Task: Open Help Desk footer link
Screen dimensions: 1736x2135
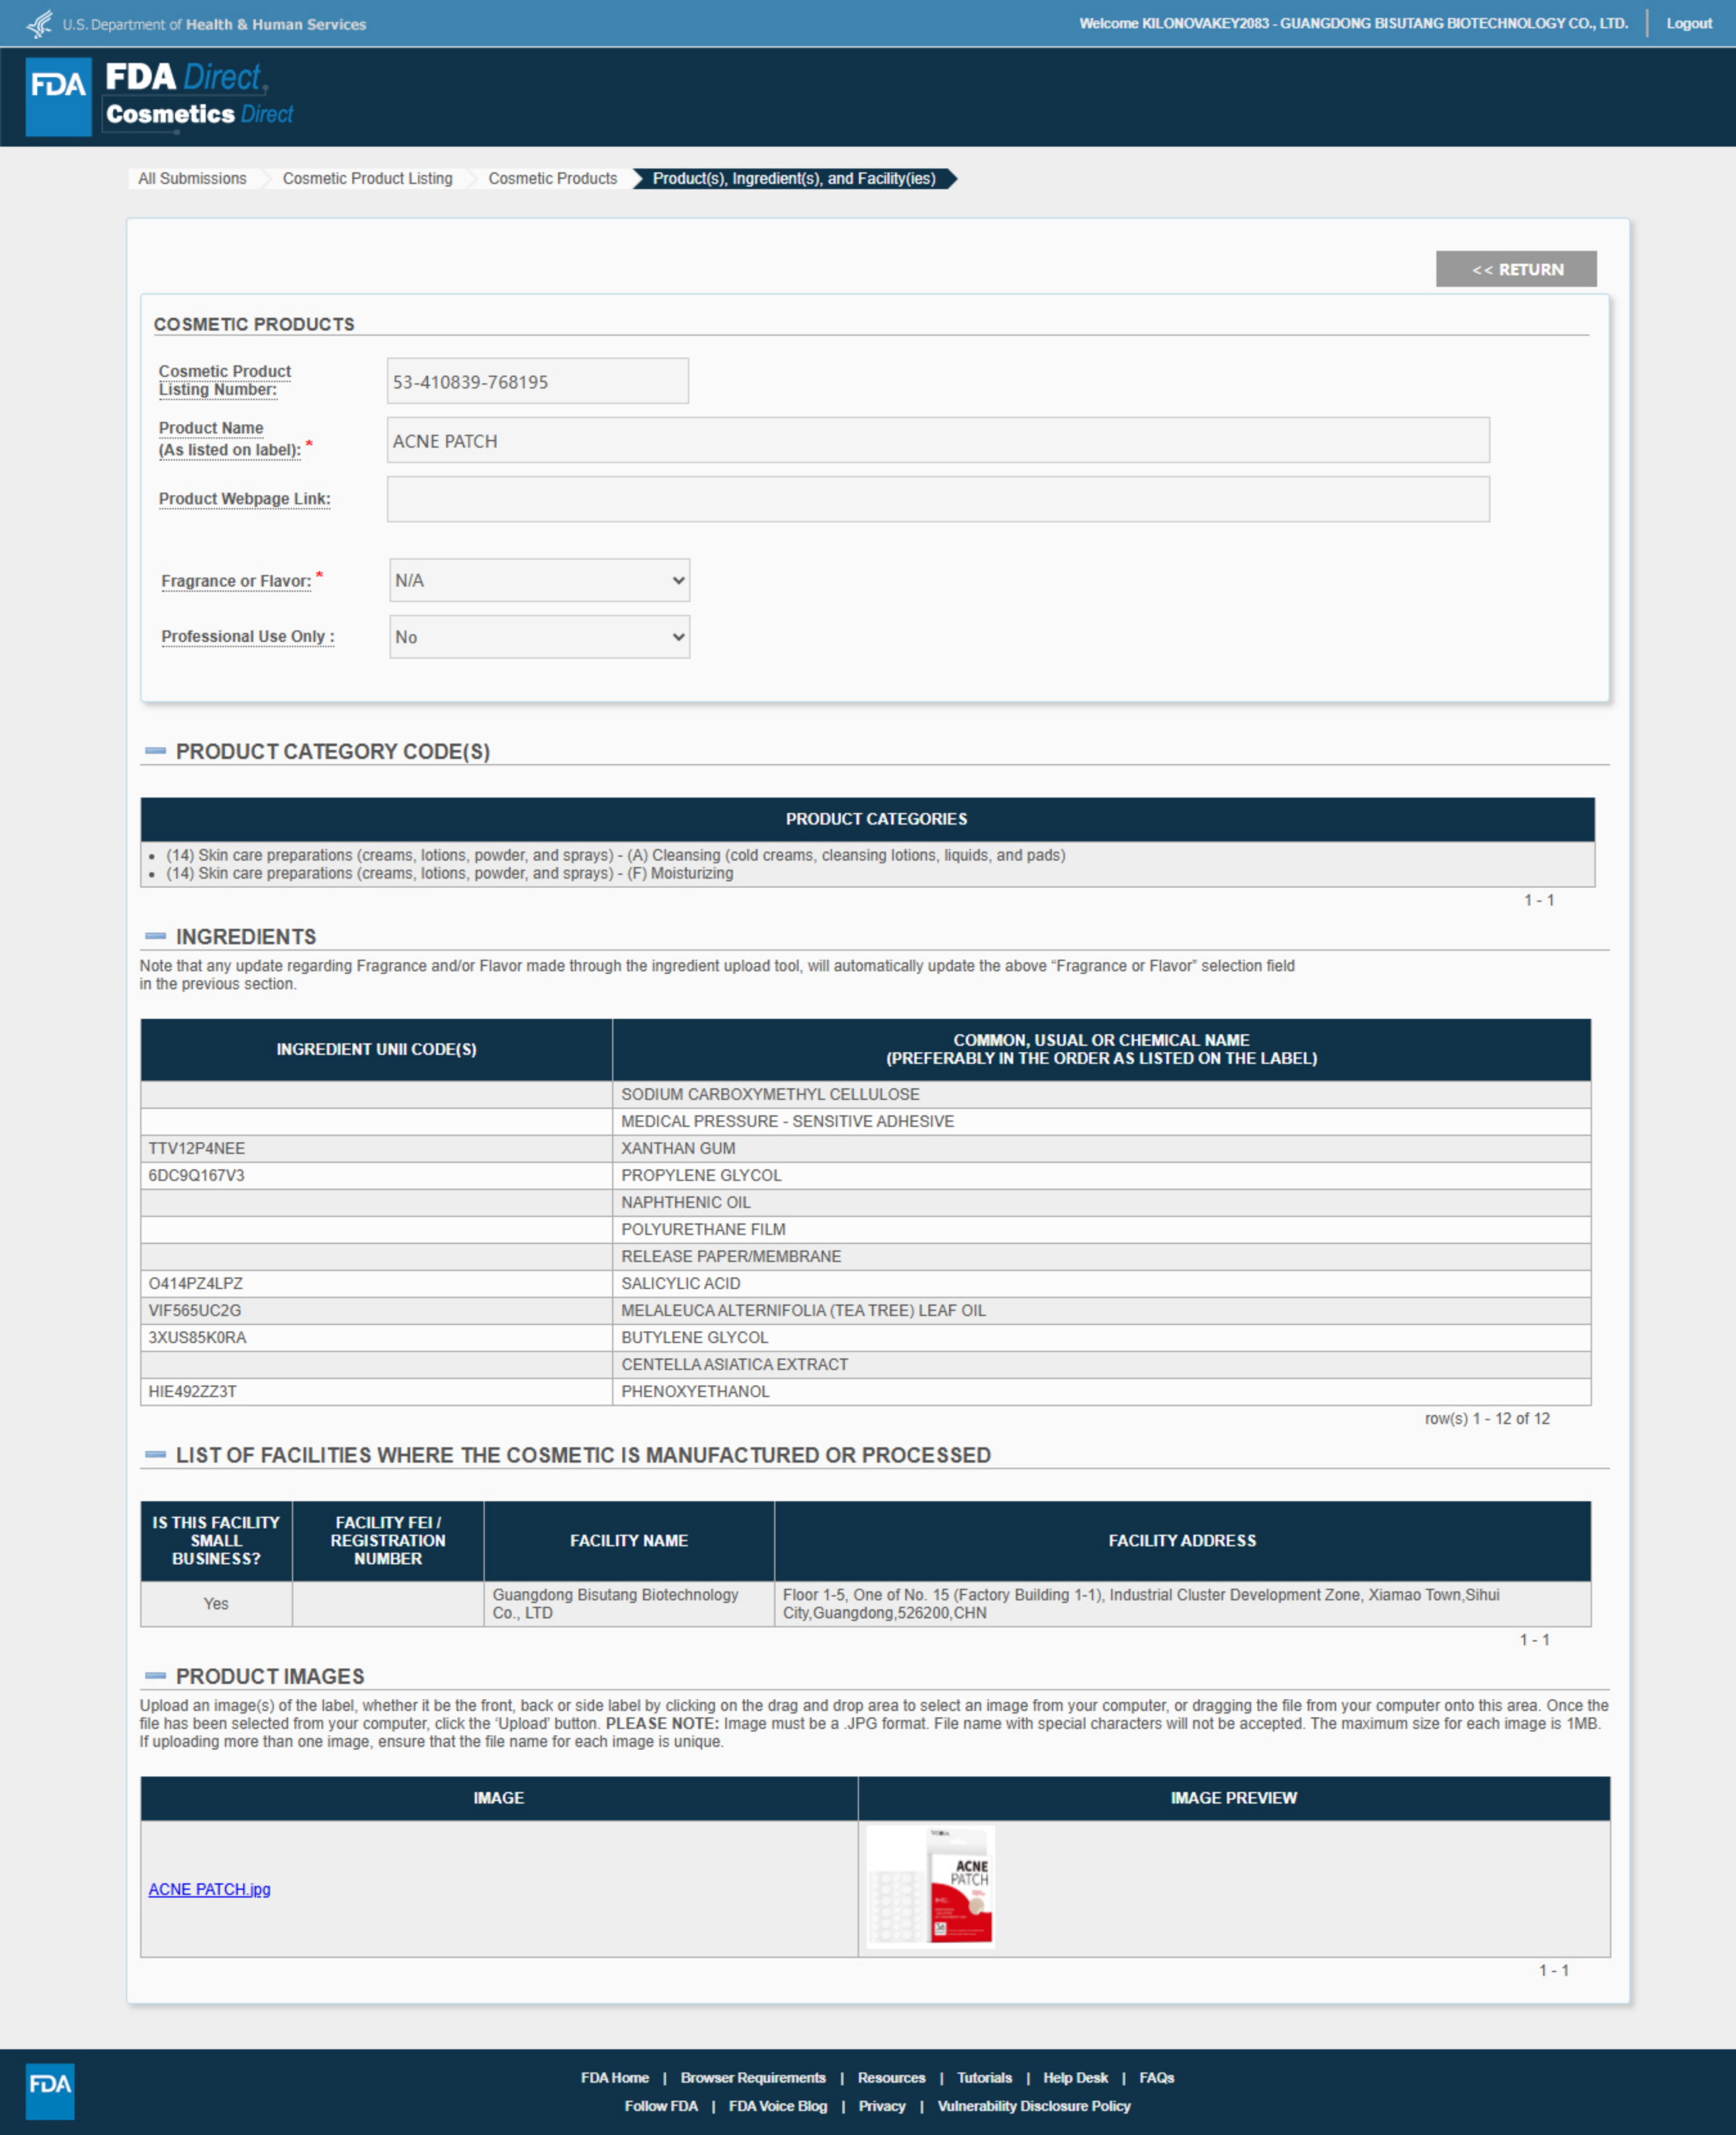Action: tap(1075, 2078)
